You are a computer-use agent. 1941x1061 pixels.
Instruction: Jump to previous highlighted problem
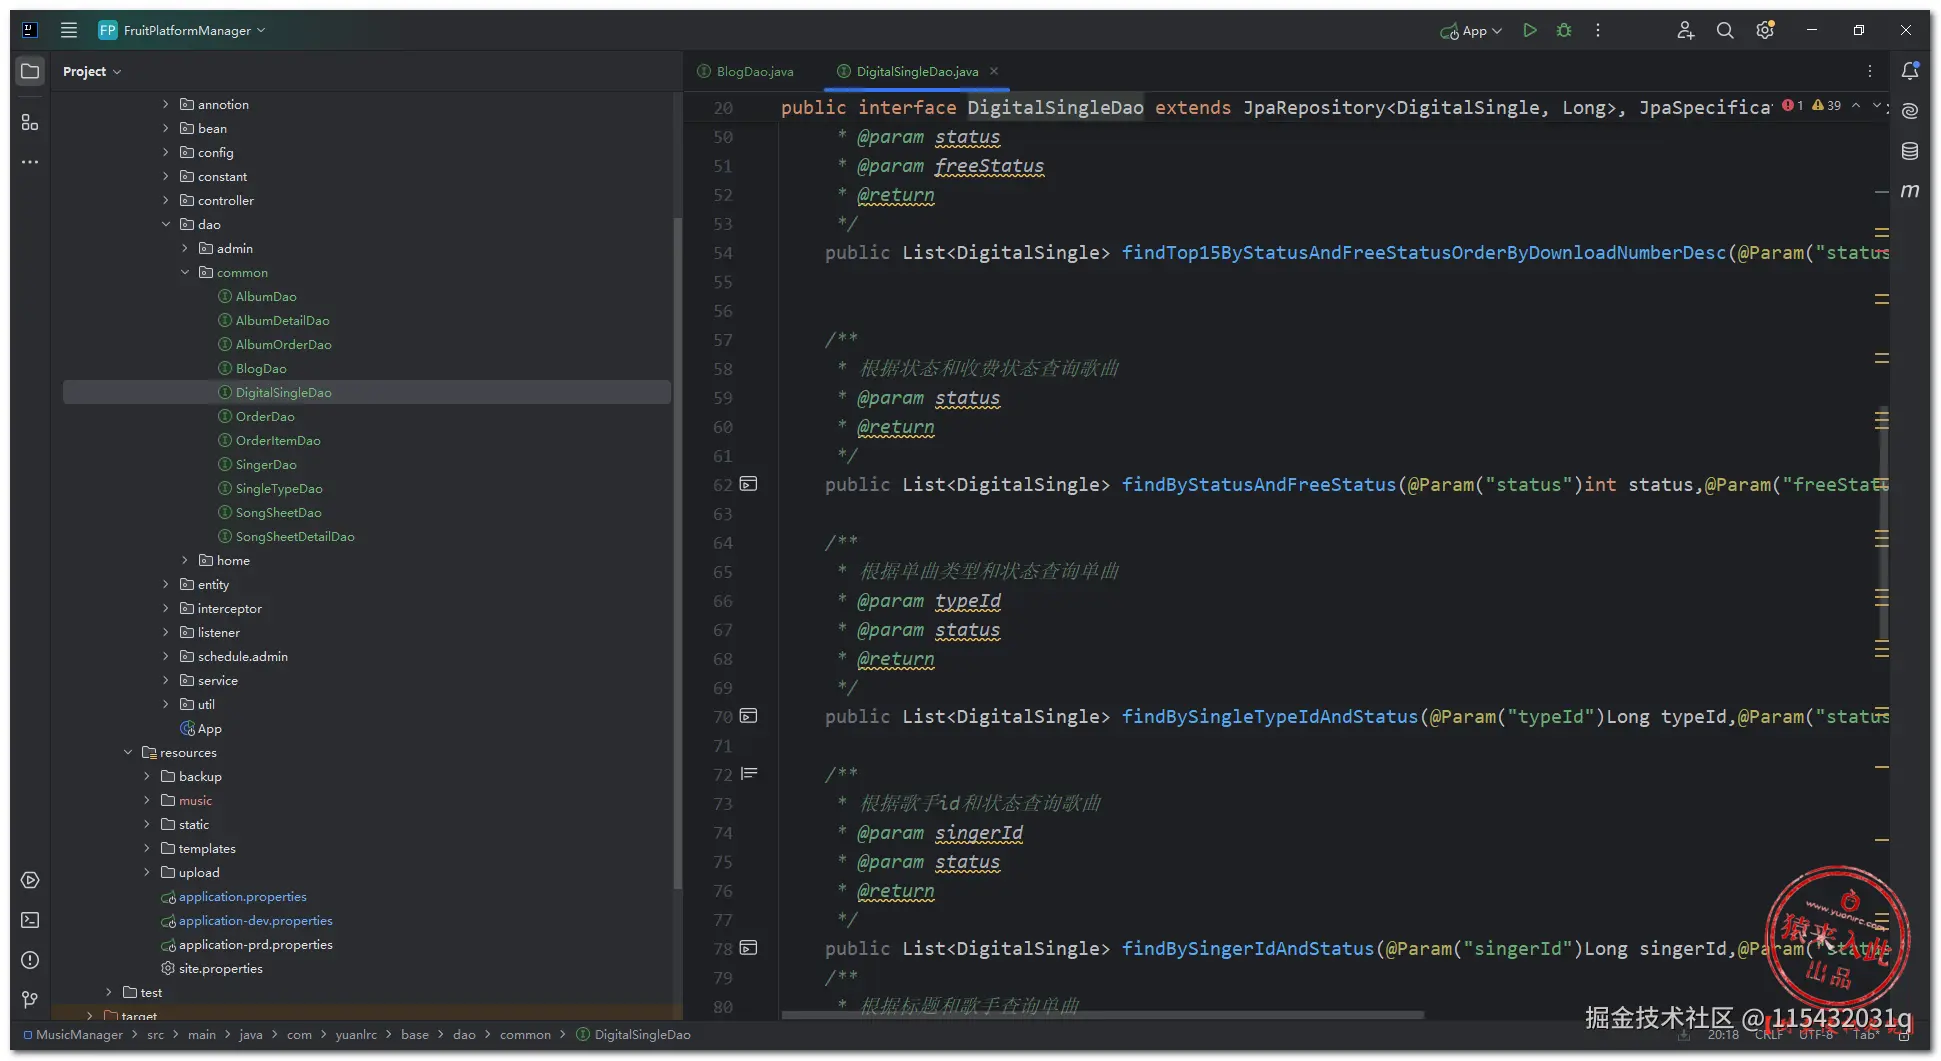point(1856,105)
